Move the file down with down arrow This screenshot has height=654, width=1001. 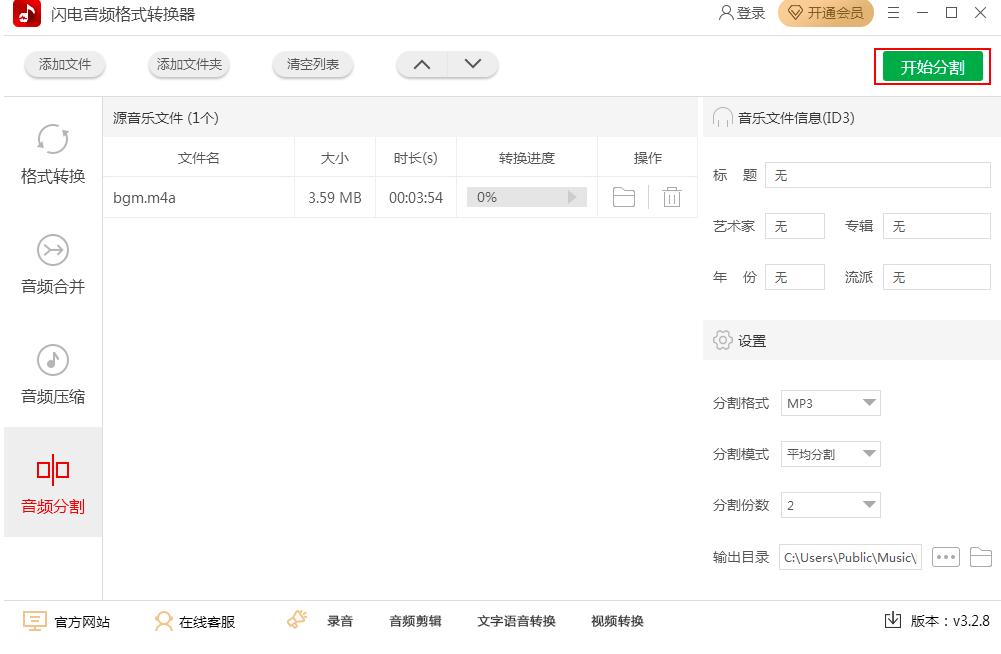click(473, 64)
